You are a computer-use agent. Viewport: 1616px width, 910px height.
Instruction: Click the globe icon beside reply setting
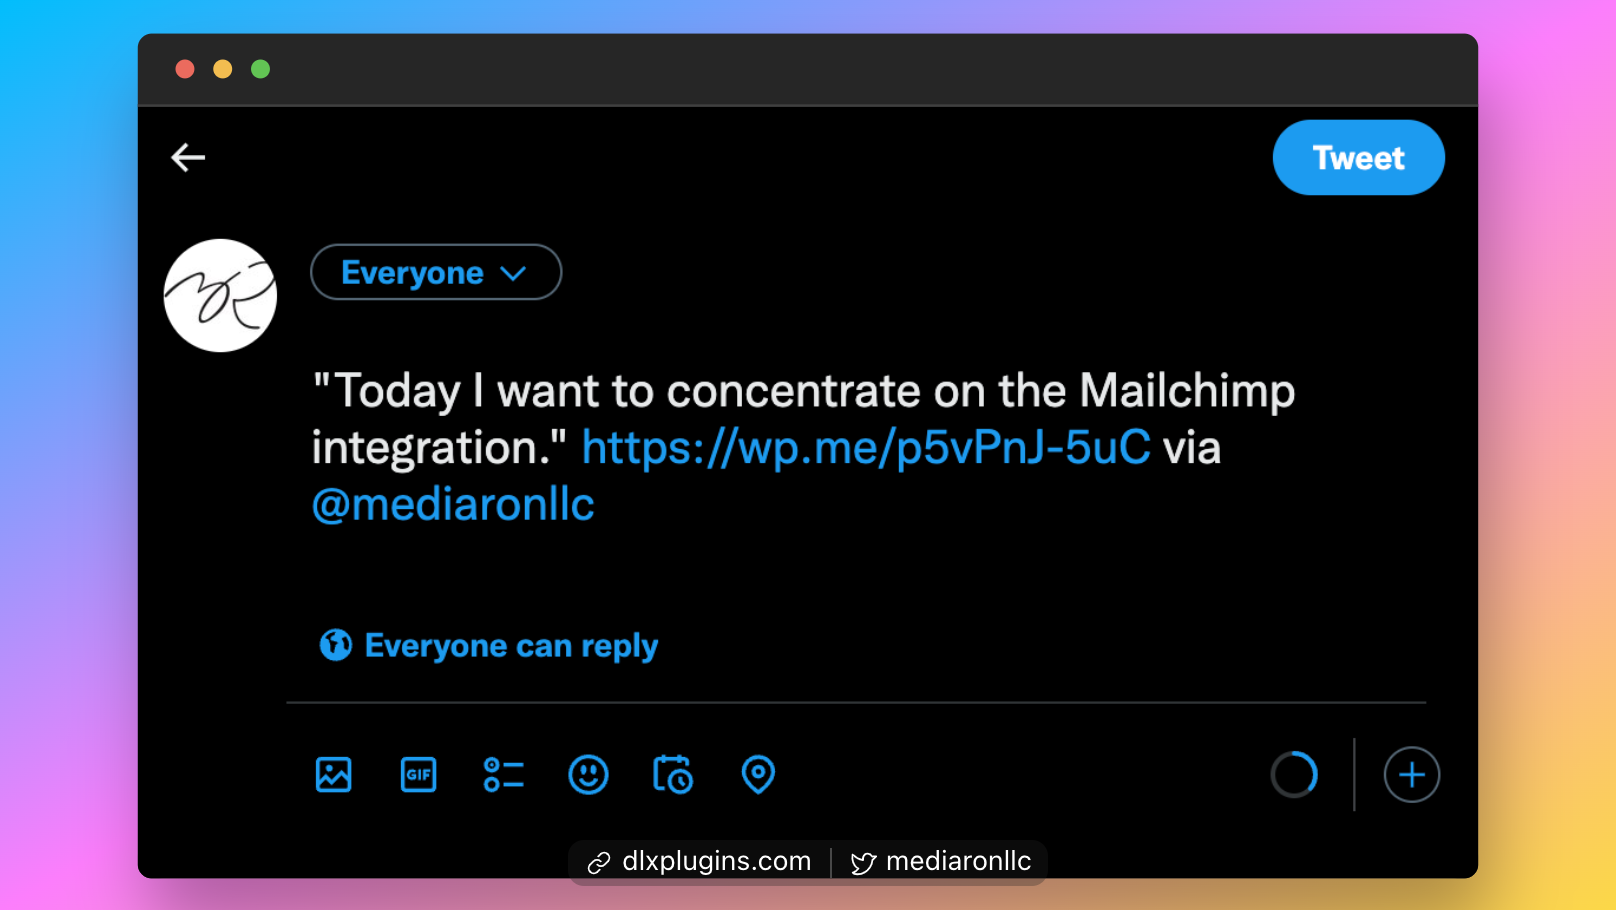point(335,645)
